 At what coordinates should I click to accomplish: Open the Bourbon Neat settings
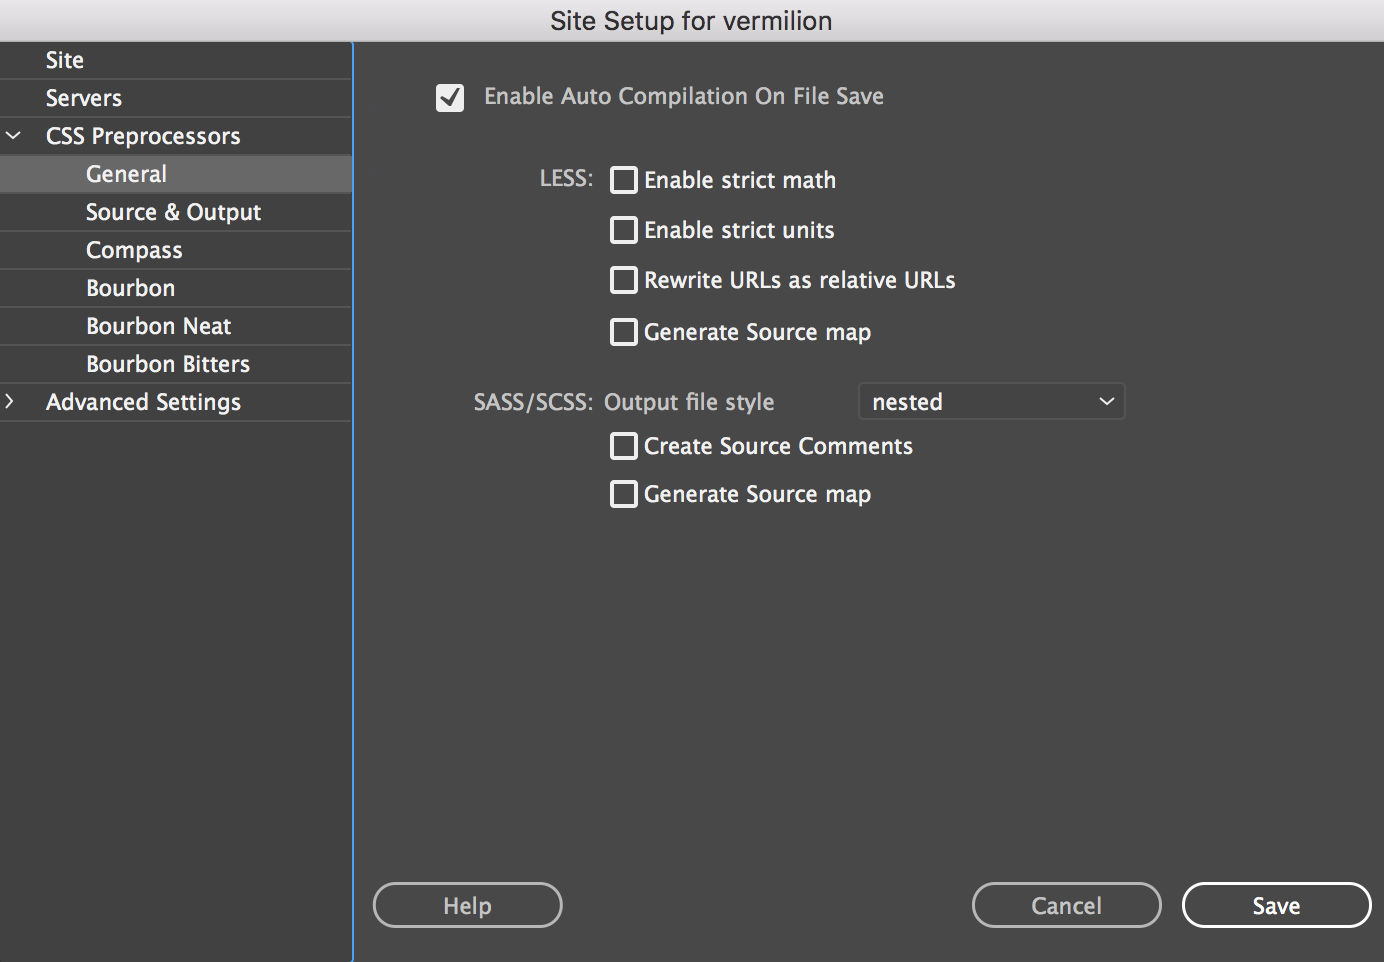[x=158, y=325]
